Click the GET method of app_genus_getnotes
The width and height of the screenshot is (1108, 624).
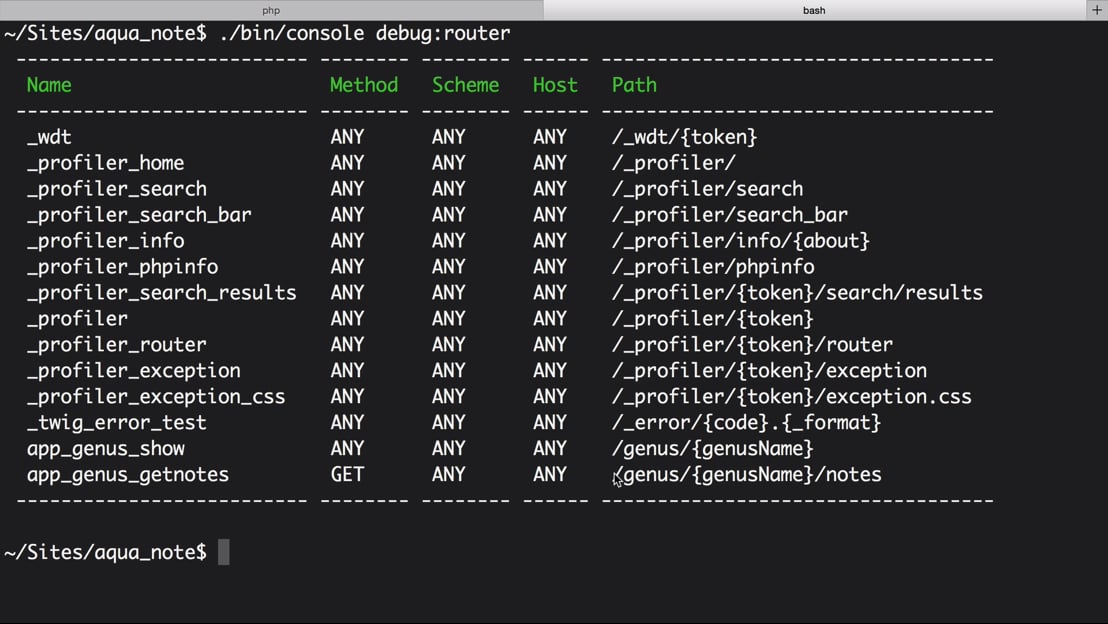[347, 475]
